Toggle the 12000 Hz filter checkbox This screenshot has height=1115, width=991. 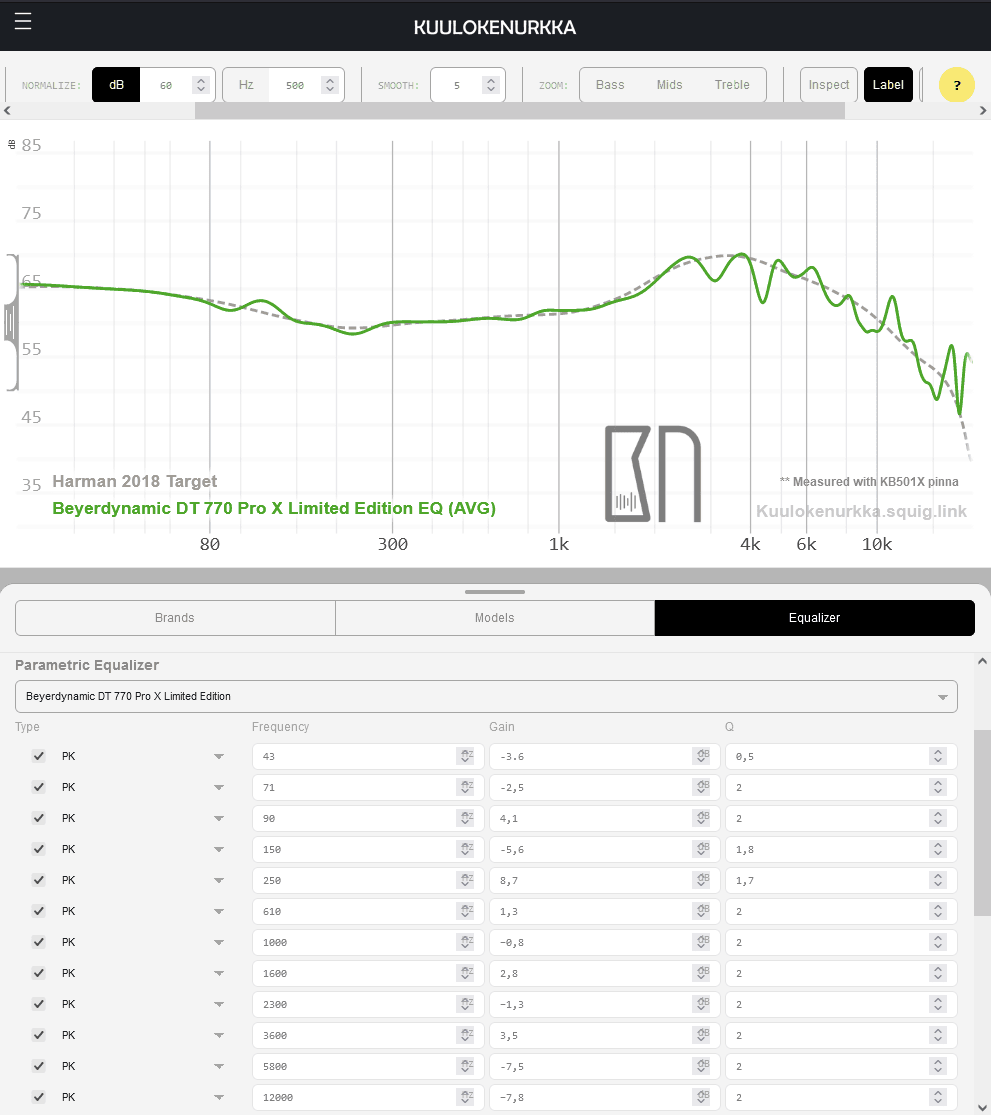(39, 1097)
